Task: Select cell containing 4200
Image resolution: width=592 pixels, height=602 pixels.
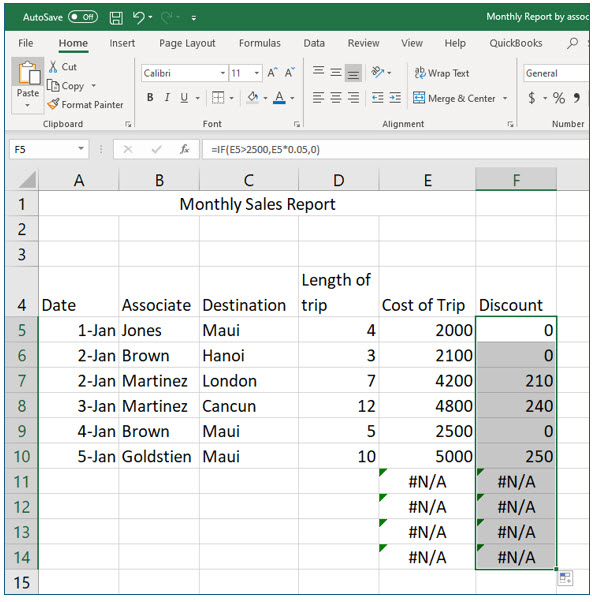Action: coord(427,380)
